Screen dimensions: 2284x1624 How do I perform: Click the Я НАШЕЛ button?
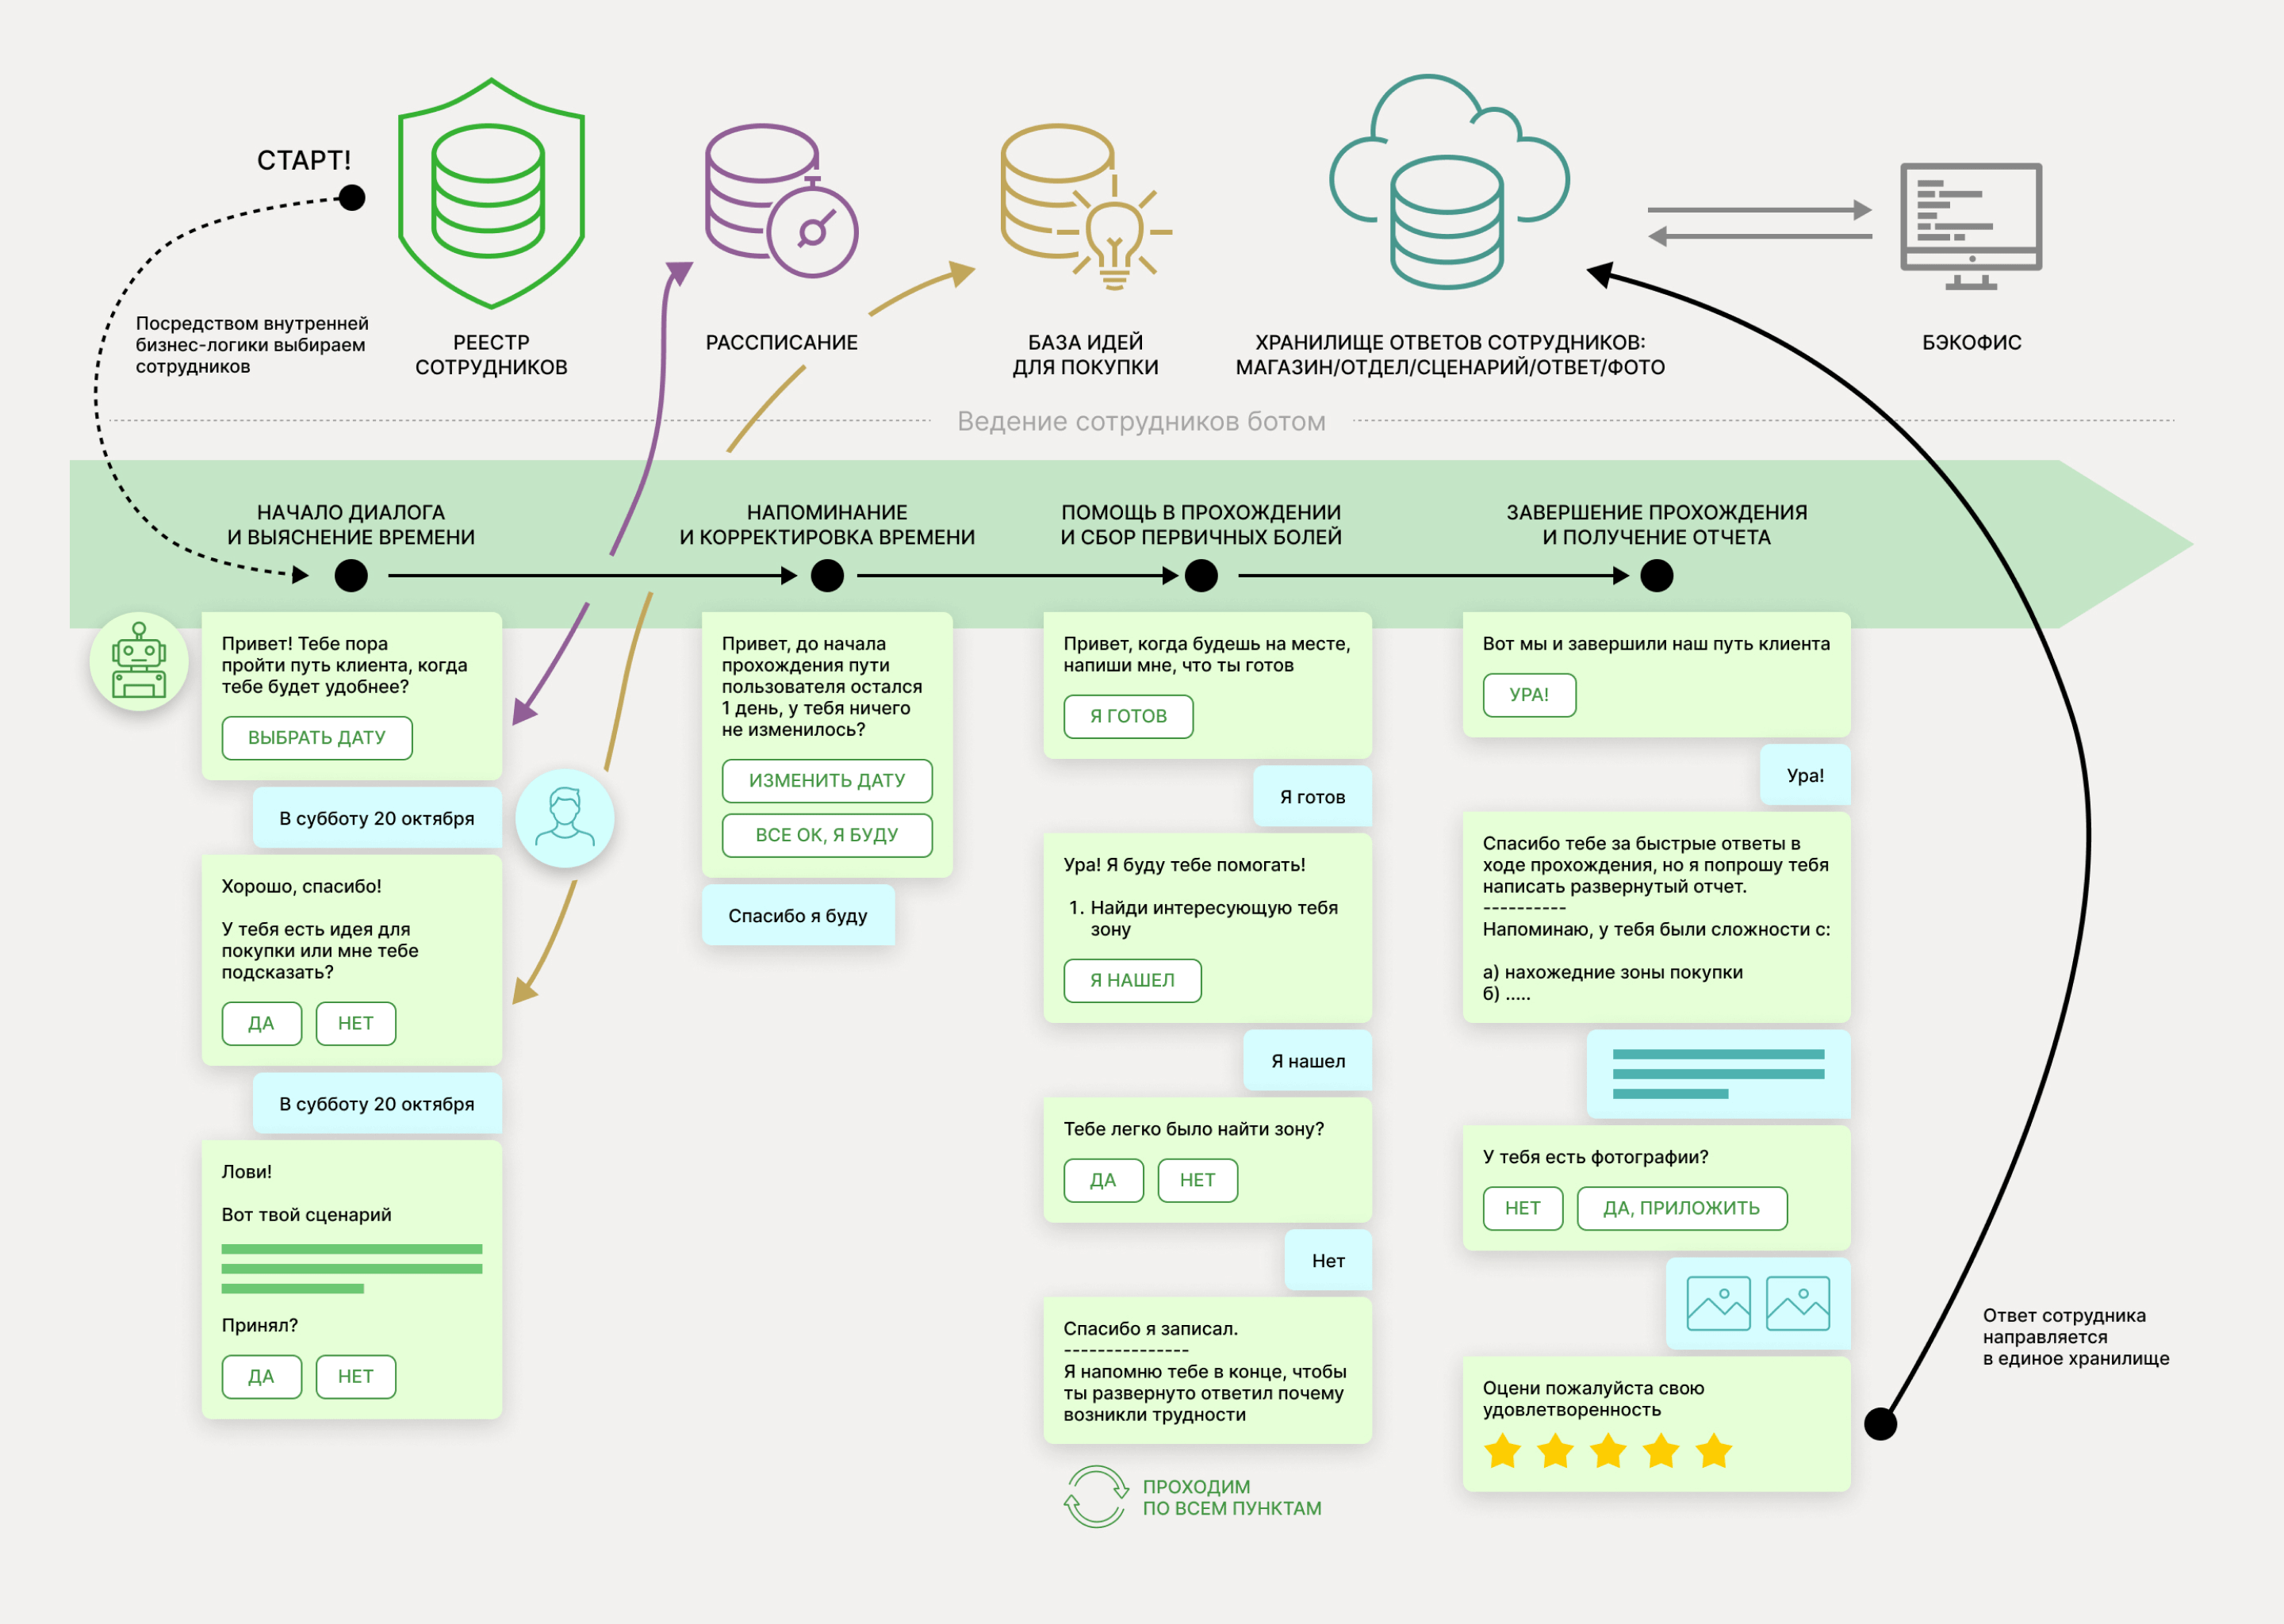pyautogui.click(x=1132, y=980)
